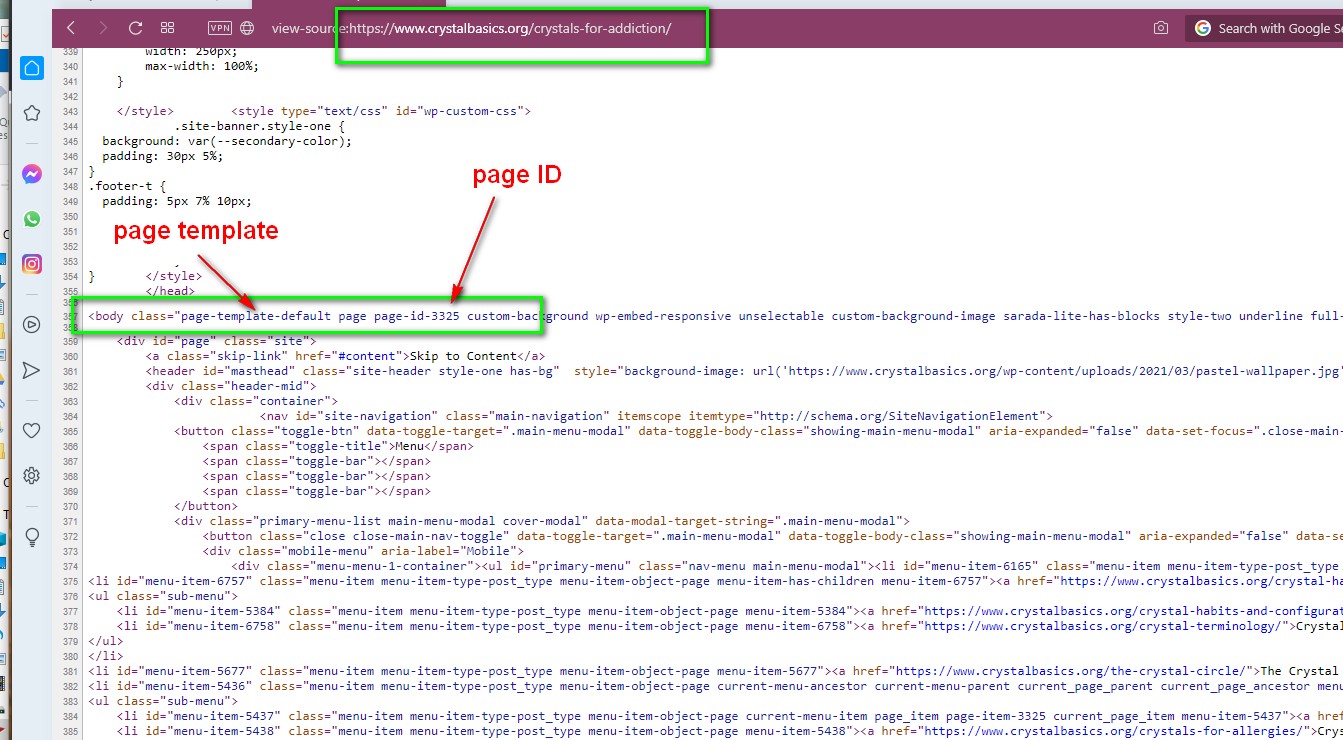
Task: Open site information globe icon
Action: point(247,28)
